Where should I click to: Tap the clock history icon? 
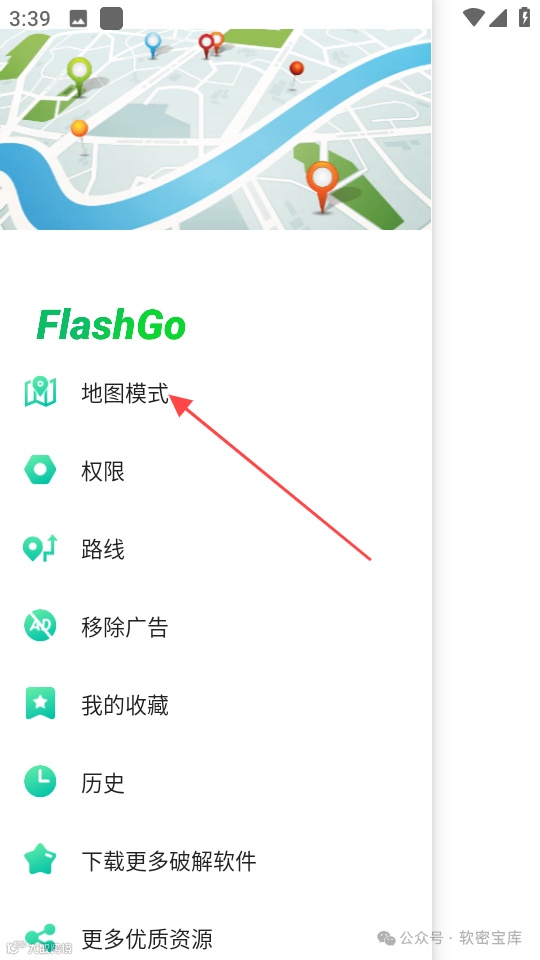[x=40, y=781]
